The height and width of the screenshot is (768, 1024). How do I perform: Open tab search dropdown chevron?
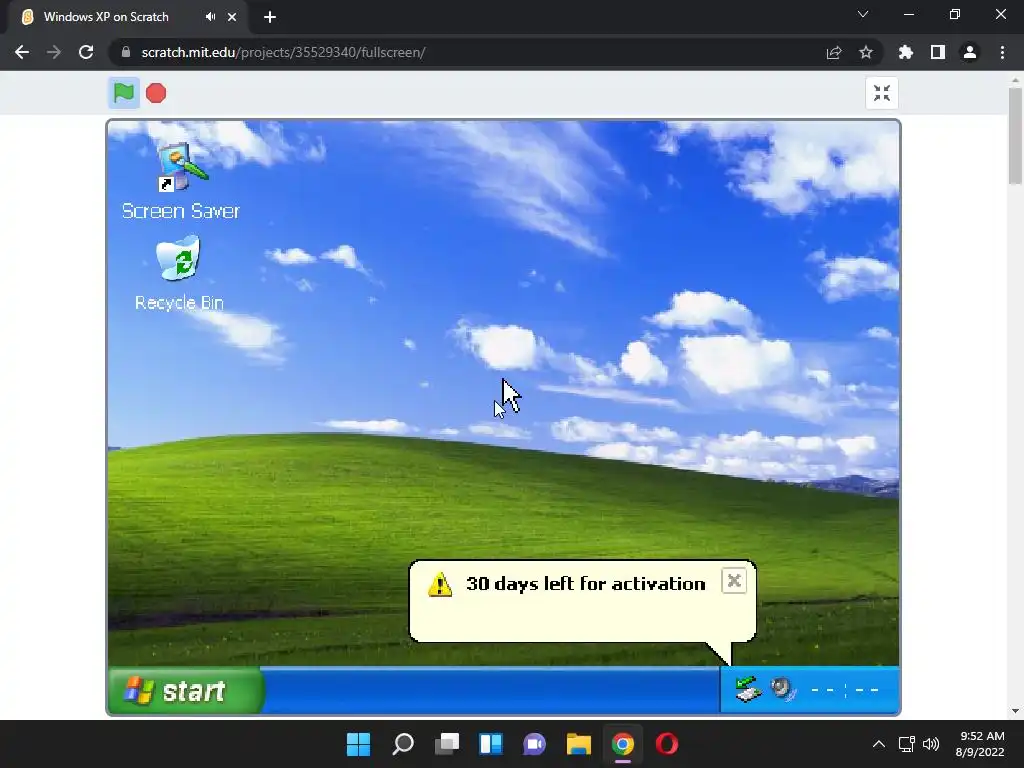tap(863, 14)
